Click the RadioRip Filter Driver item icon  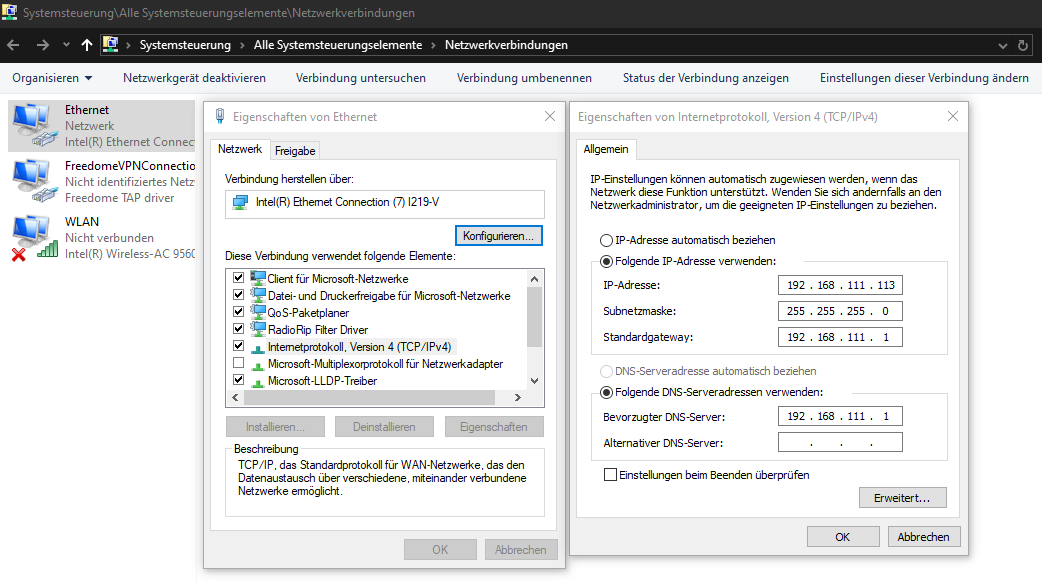click(258, 329)
